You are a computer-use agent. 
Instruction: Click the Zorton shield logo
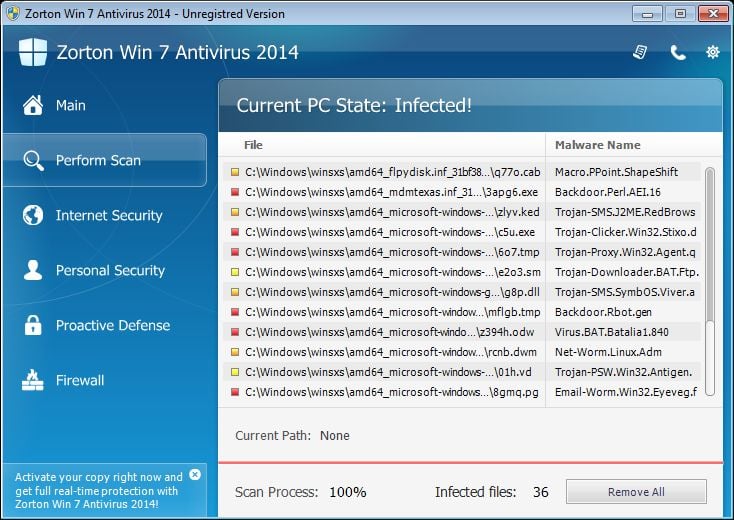[x=33, y=52]
